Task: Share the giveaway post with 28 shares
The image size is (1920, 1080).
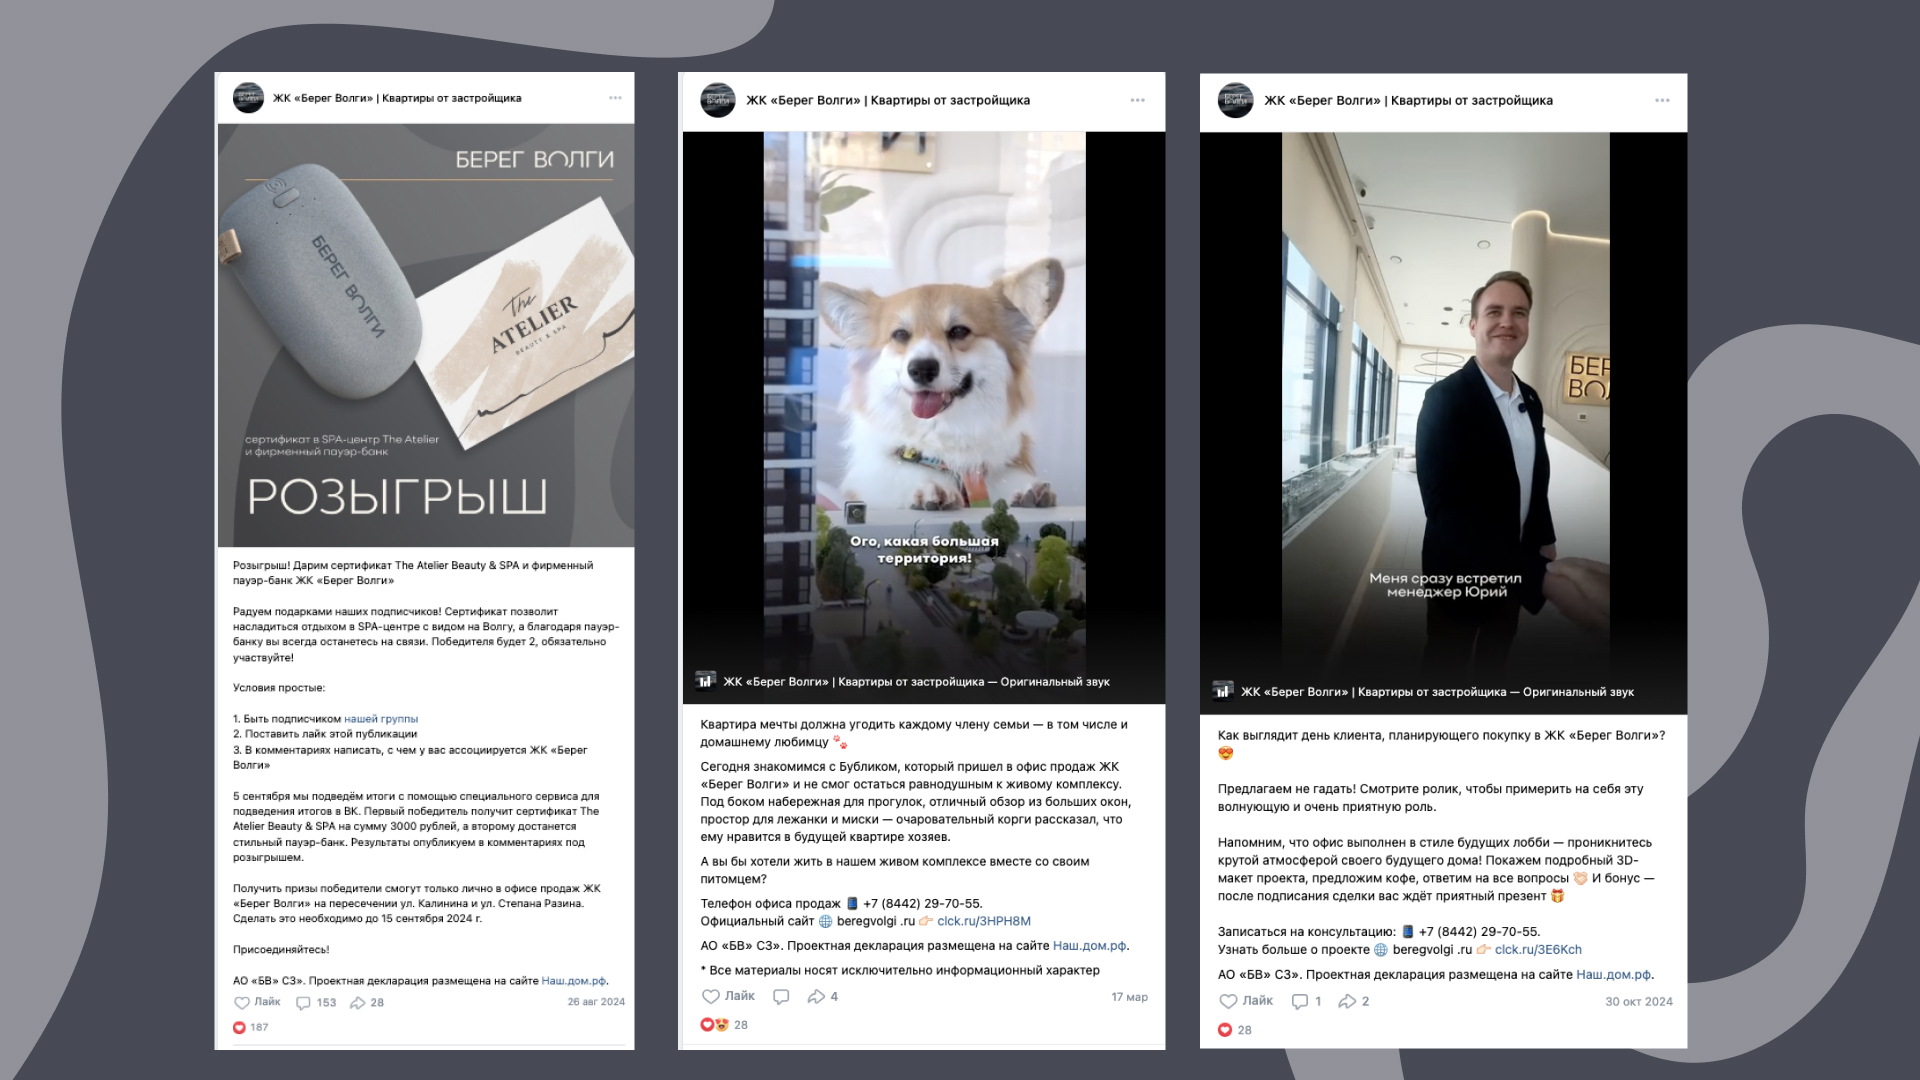Action: click(x=367, y=1002)
